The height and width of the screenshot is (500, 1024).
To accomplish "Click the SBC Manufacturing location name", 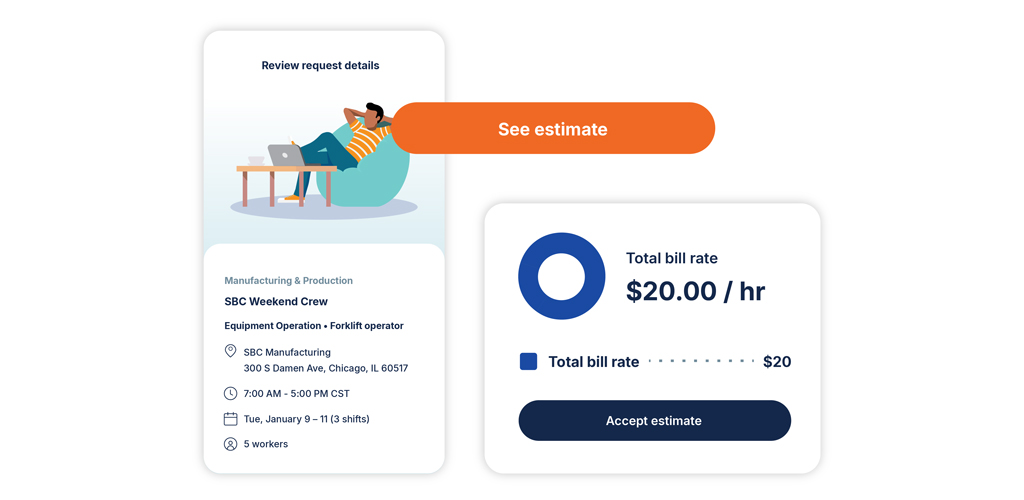I will (287, 352).
